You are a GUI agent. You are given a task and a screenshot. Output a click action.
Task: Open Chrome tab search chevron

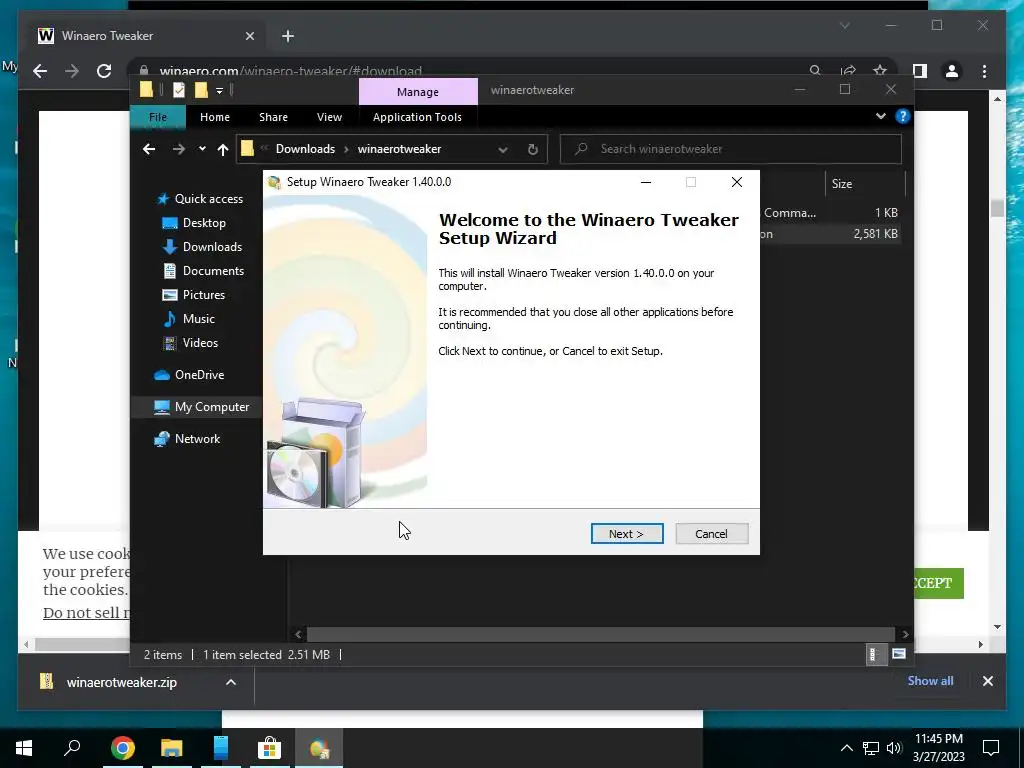(844, 25)
